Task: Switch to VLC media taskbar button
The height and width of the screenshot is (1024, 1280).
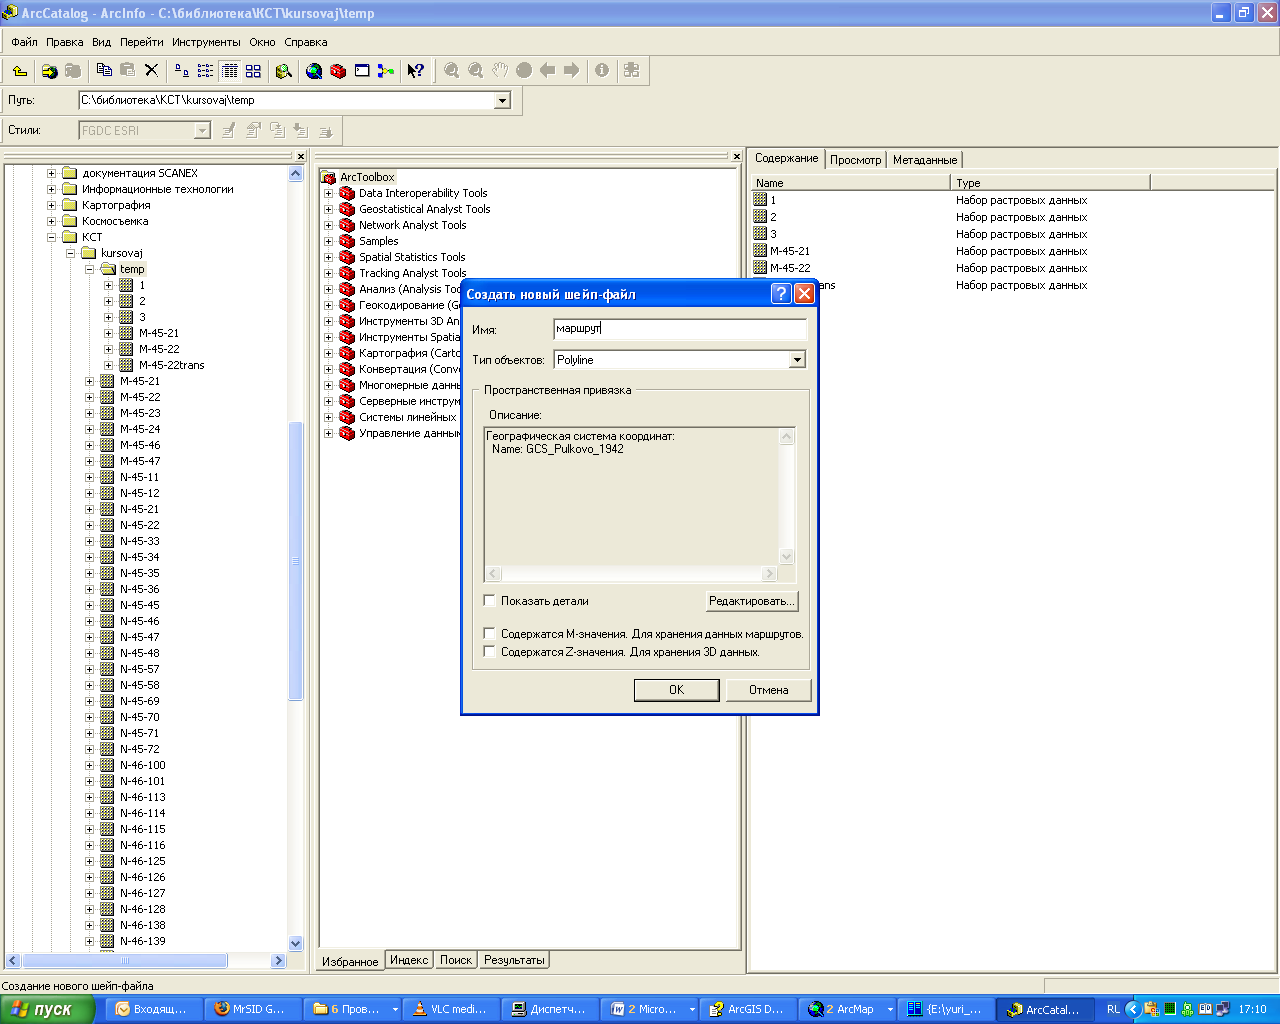Action: point(450,1009)
